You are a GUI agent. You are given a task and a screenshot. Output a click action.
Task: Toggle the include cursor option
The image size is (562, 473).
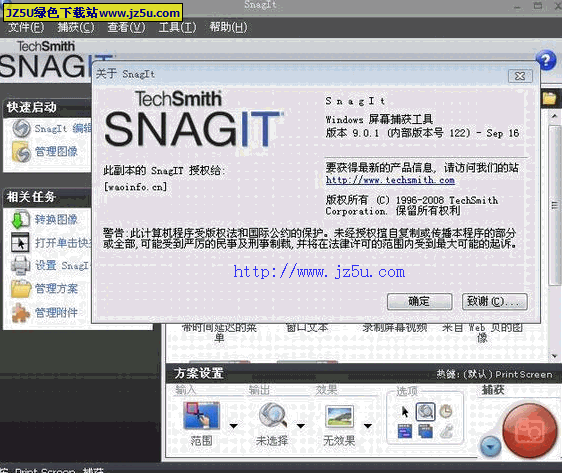point(405,412)
